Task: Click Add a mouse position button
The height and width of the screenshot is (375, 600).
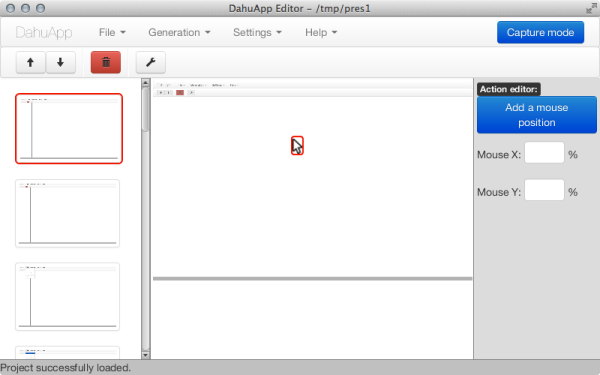Action: pyautogui.click(x=536, y=115)
